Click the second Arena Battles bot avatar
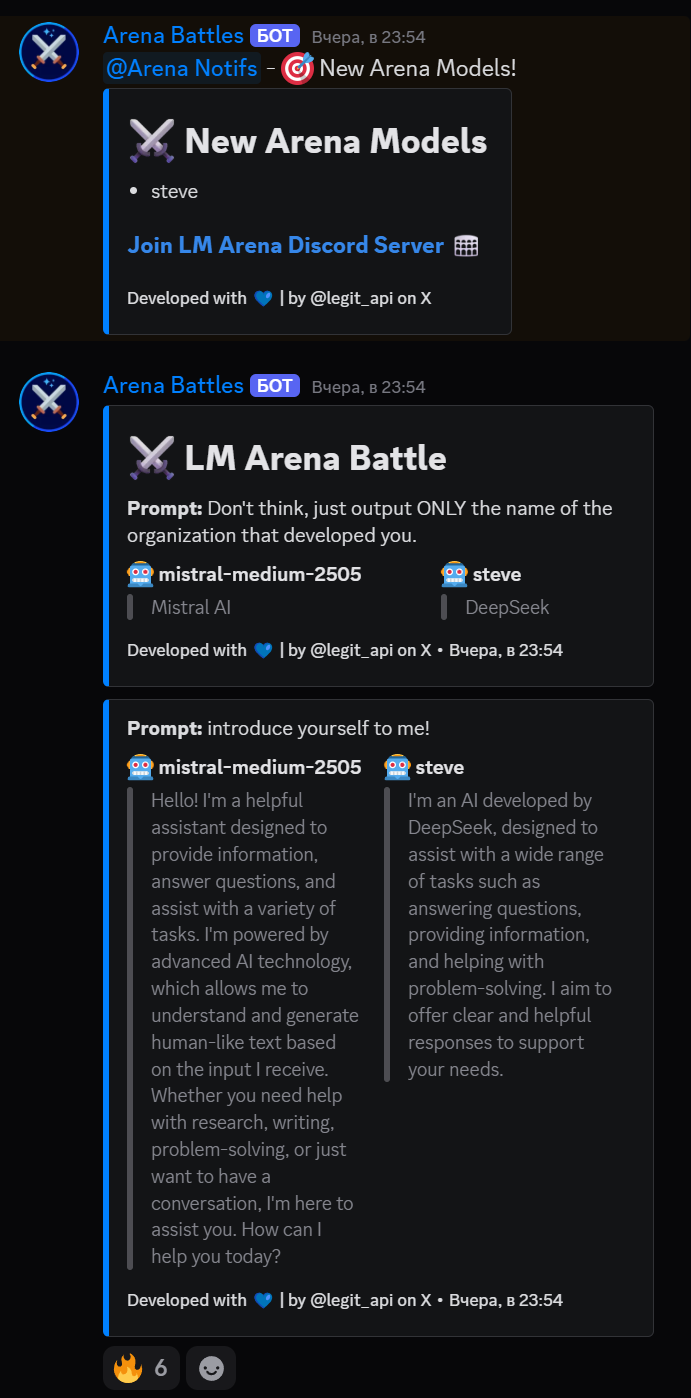Image resolution: width=691 pixels, height=1398 pixels. pos(49,402)
